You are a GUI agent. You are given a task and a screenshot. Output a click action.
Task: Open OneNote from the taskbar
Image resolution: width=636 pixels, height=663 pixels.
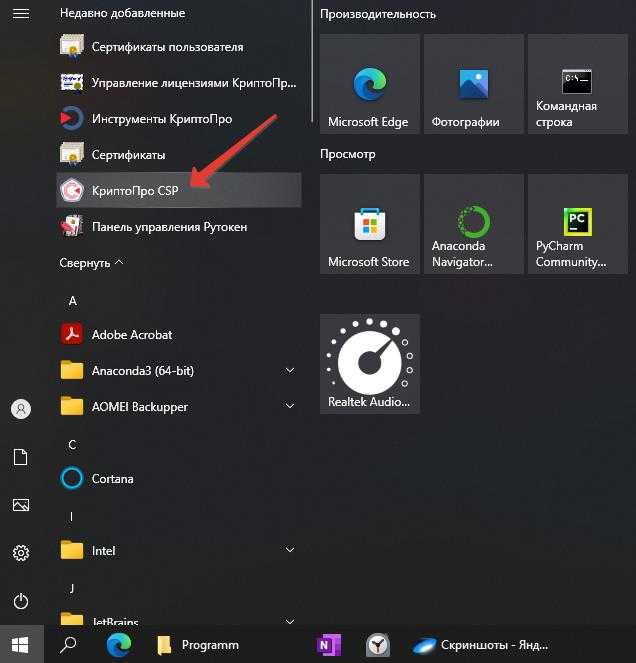tap(328, 644)
